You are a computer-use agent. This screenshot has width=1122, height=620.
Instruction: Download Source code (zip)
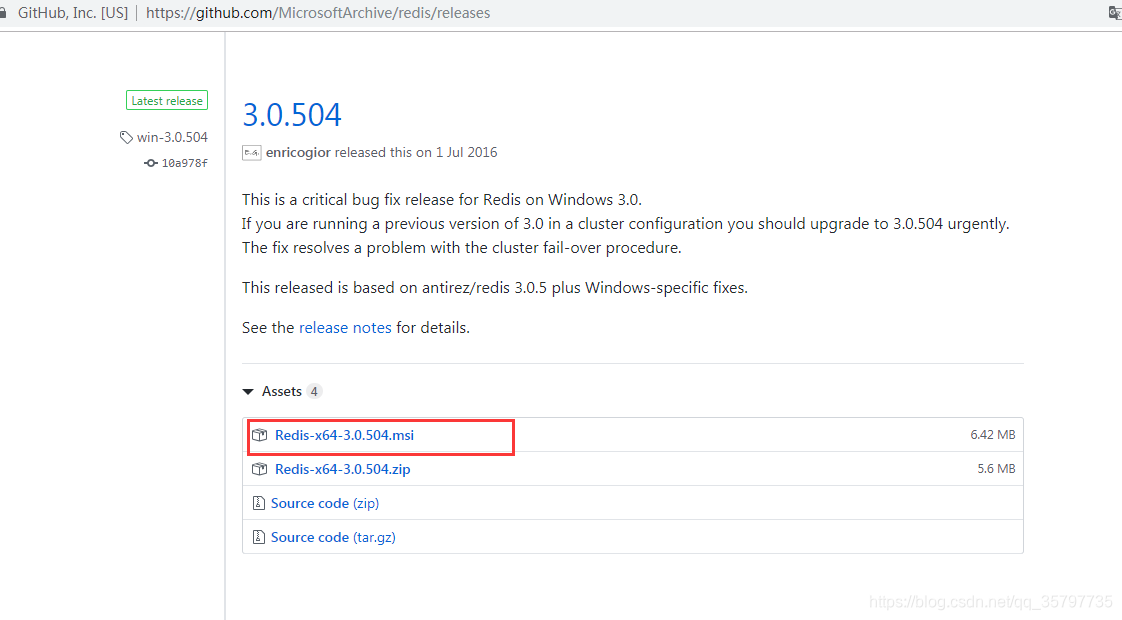[325, 503]
